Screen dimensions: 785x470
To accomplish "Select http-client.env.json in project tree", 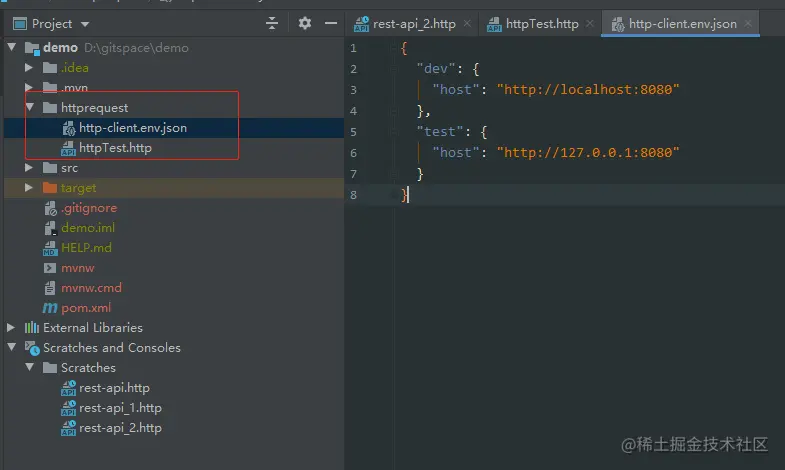I will click(133, 128).
